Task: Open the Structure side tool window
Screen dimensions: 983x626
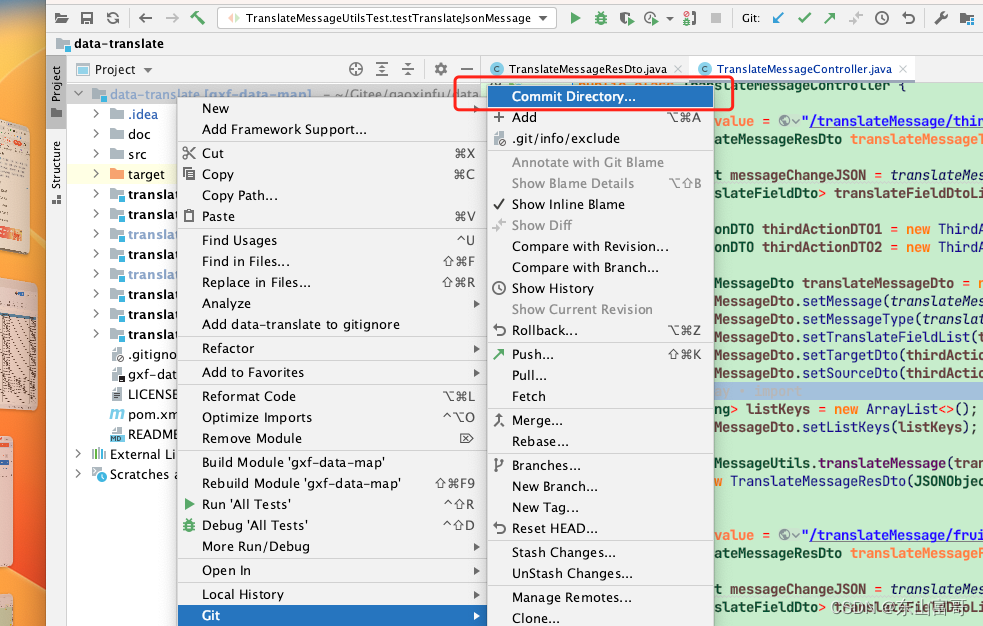Action: click(x=56, y=172)
